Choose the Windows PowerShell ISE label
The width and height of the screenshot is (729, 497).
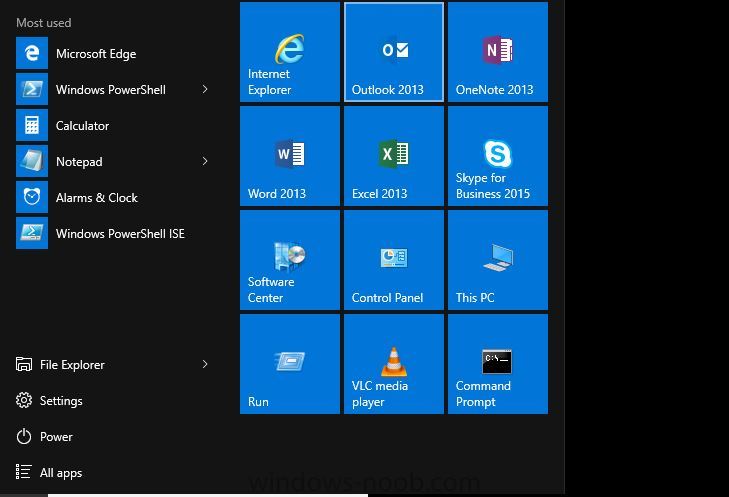(120, 233)
